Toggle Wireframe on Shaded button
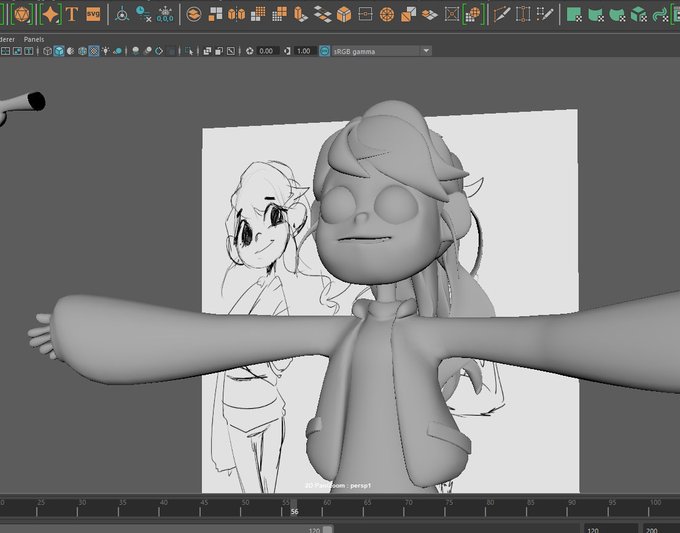Viewport: 680px width, 533px height. [x=82, y=51]
